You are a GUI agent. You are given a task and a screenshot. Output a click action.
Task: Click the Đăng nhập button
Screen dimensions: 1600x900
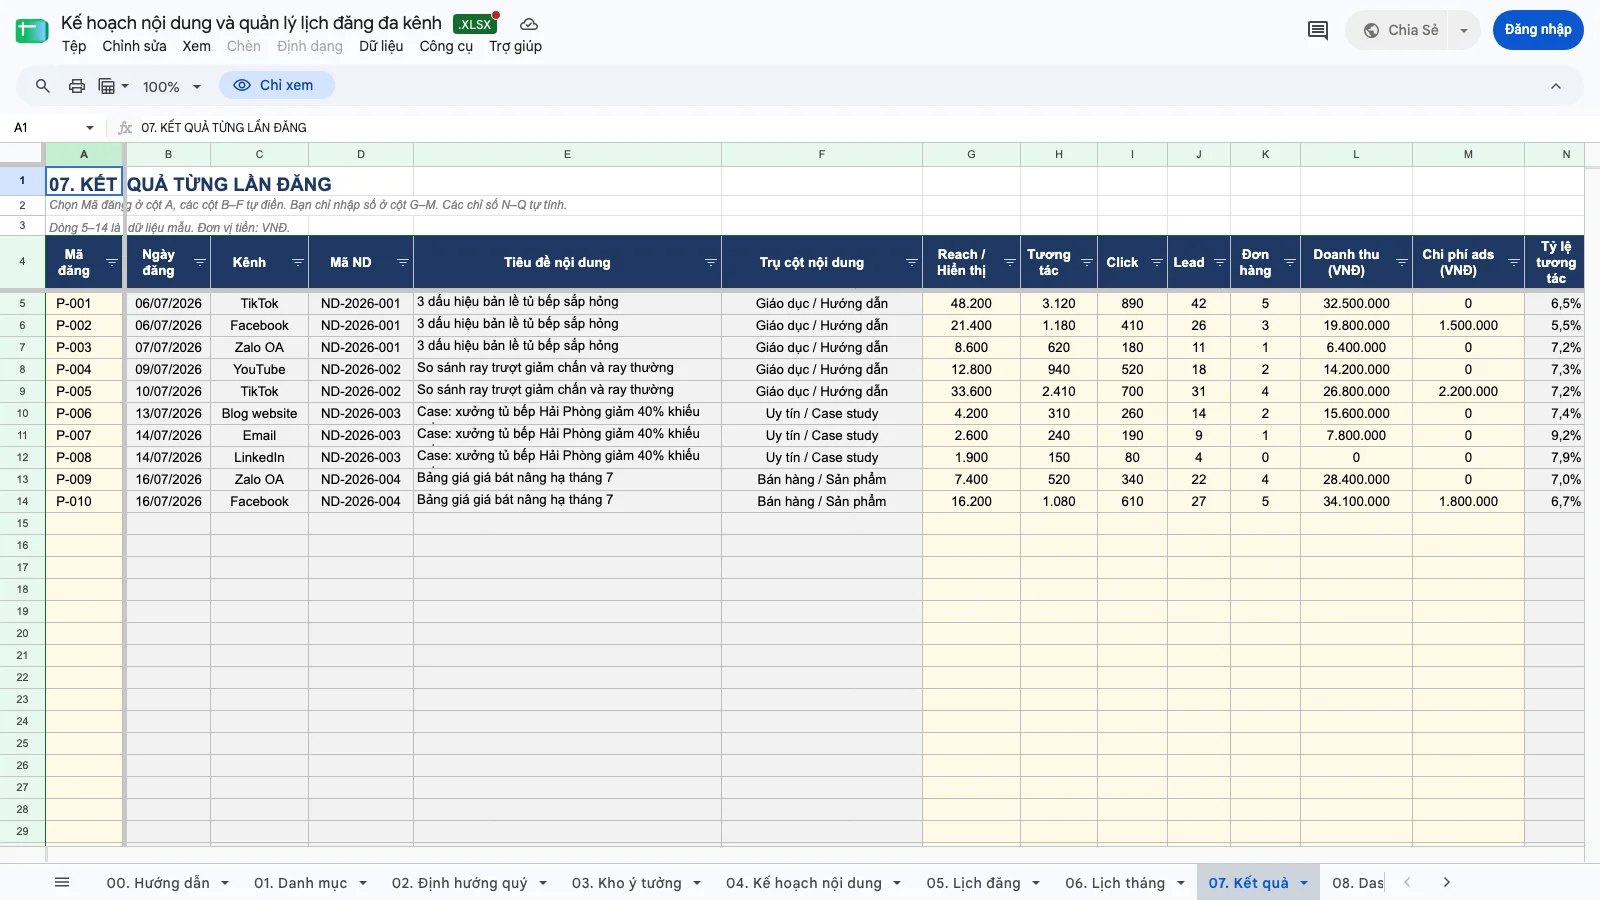[x=1538, y=30]
